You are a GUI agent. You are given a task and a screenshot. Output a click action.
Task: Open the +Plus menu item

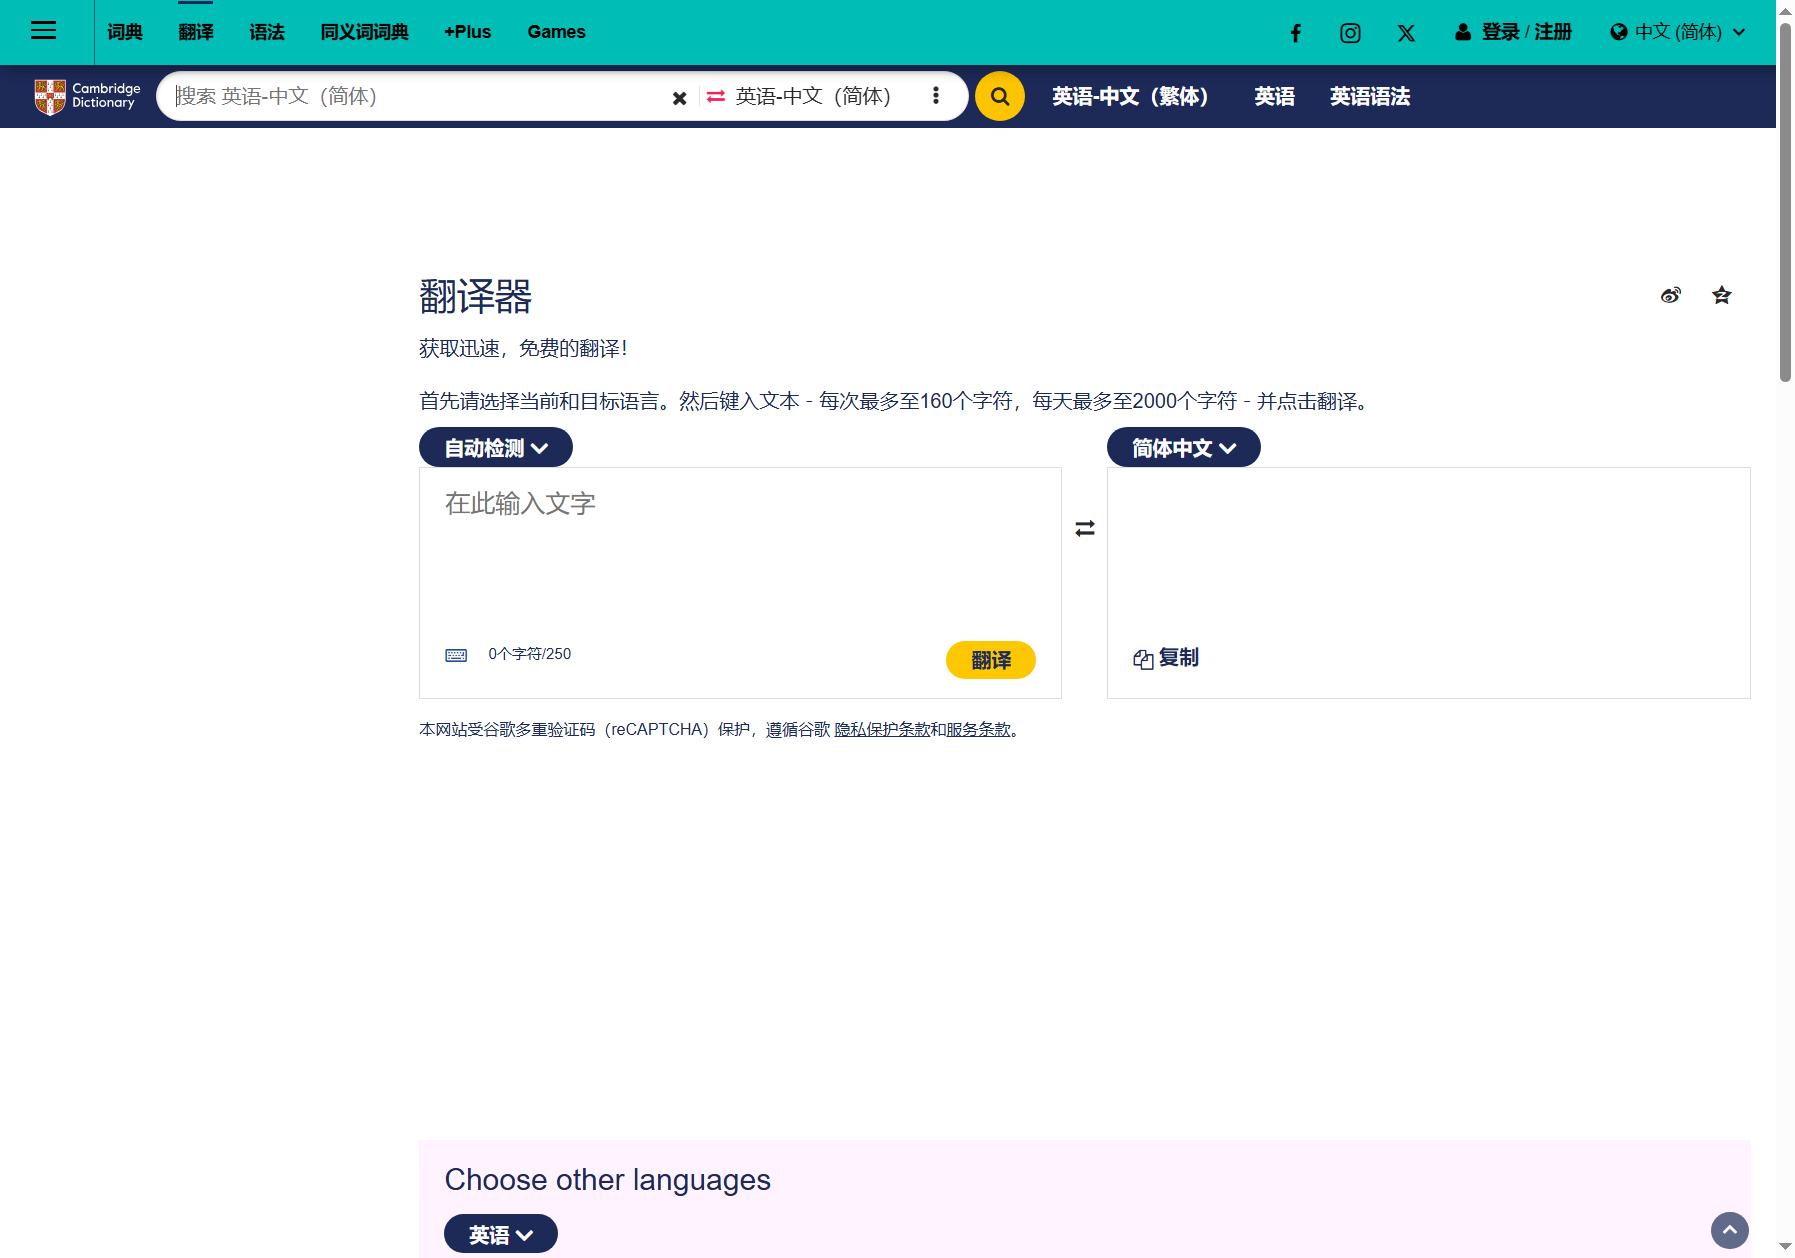(x=467, y=32)
